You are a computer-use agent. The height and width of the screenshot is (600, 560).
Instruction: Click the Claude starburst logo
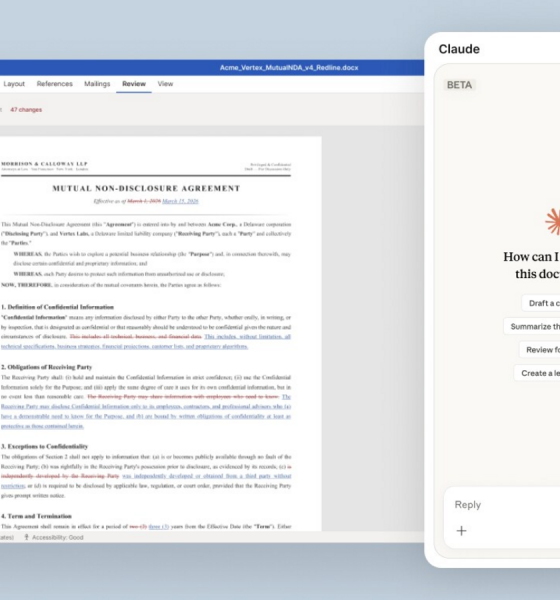[x=553, y=222]
